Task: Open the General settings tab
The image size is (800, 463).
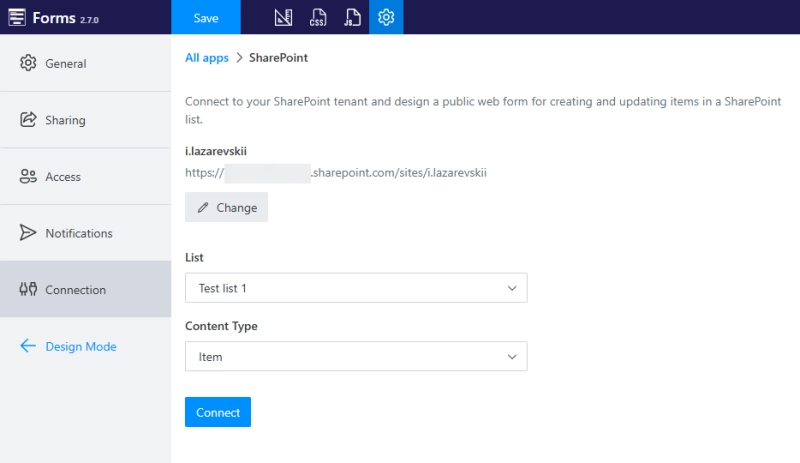Action: (86, 63)
